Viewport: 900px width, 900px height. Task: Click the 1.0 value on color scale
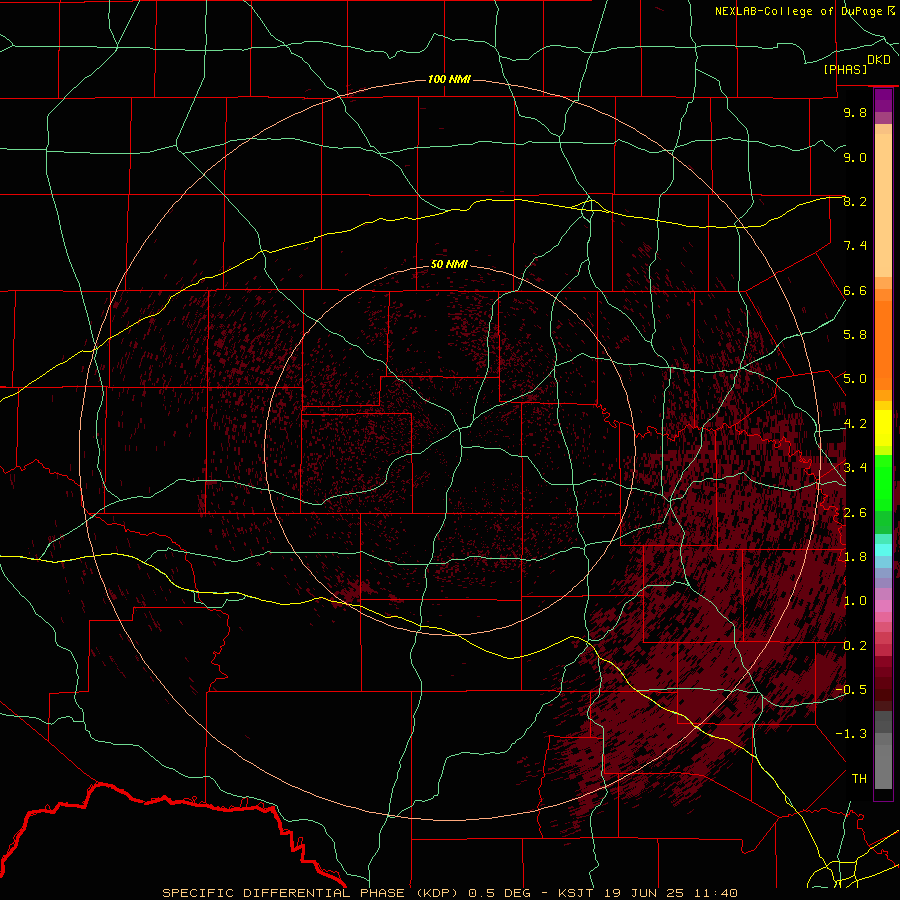pyautogui.click(x=855, y=601)
